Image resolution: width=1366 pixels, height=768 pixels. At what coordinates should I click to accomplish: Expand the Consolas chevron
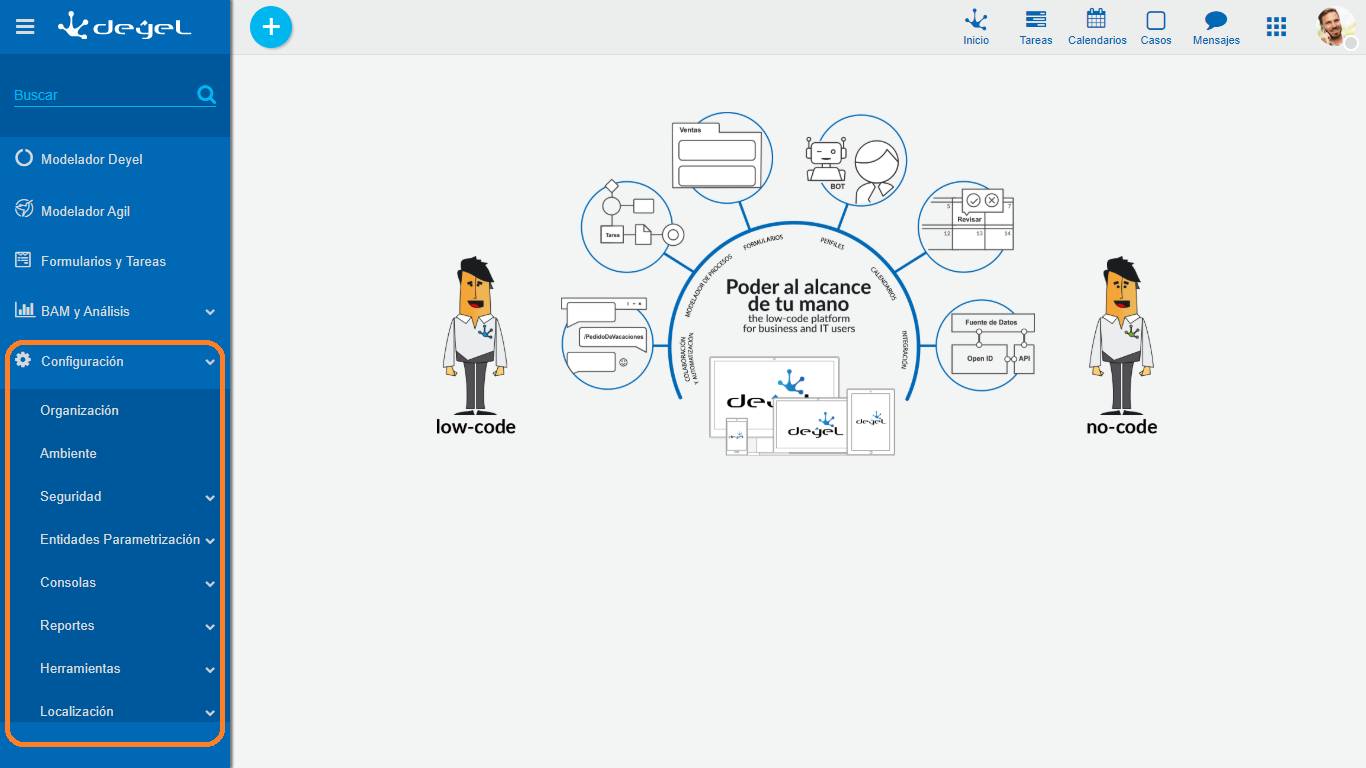point(210,583)
